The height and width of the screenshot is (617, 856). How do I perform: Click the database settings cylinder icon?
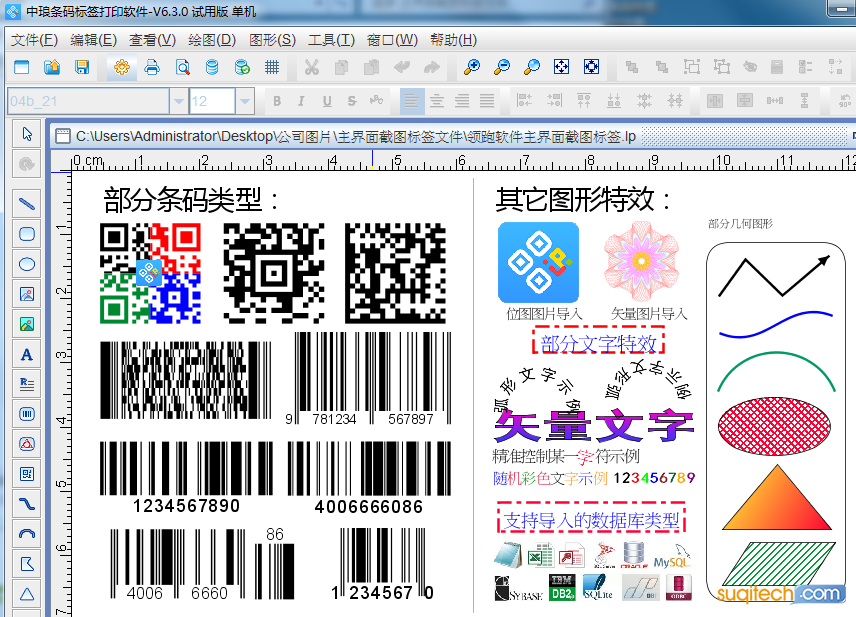(x=212, y=67)
